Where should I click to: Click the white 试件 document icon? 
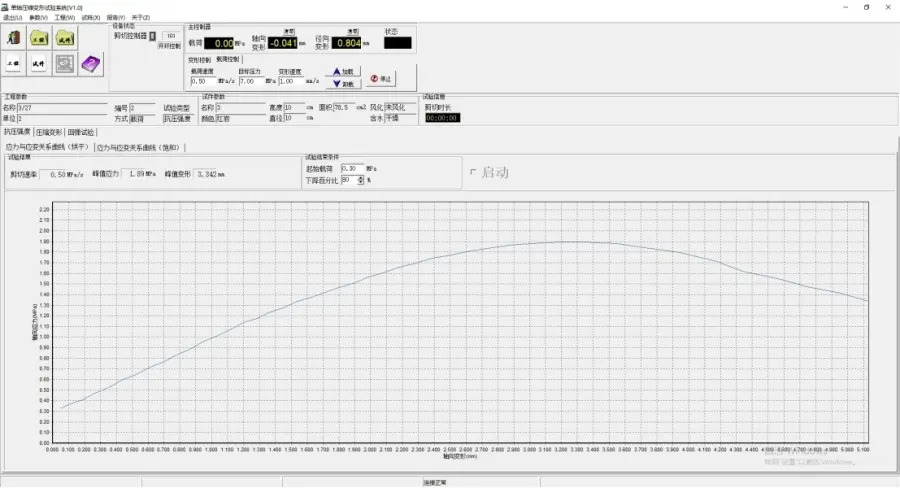[x=38, y=64]
